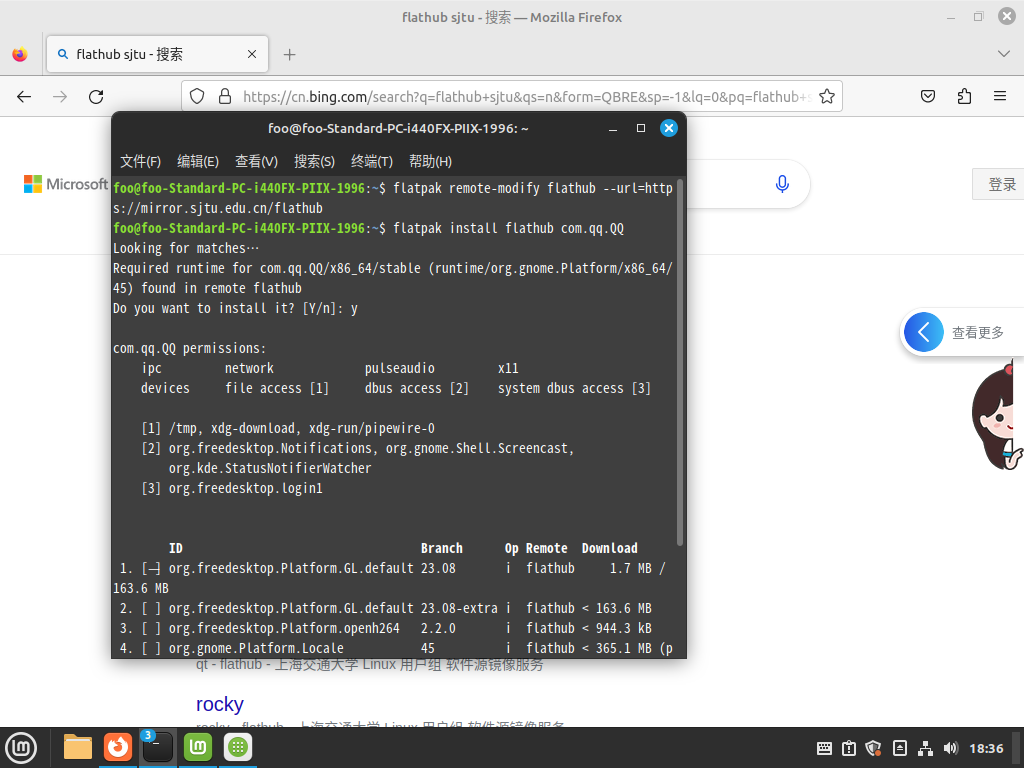Viewport: 1024px width, 768px height.
Task: Reload the current Firefox page
Action: (96, 97)
